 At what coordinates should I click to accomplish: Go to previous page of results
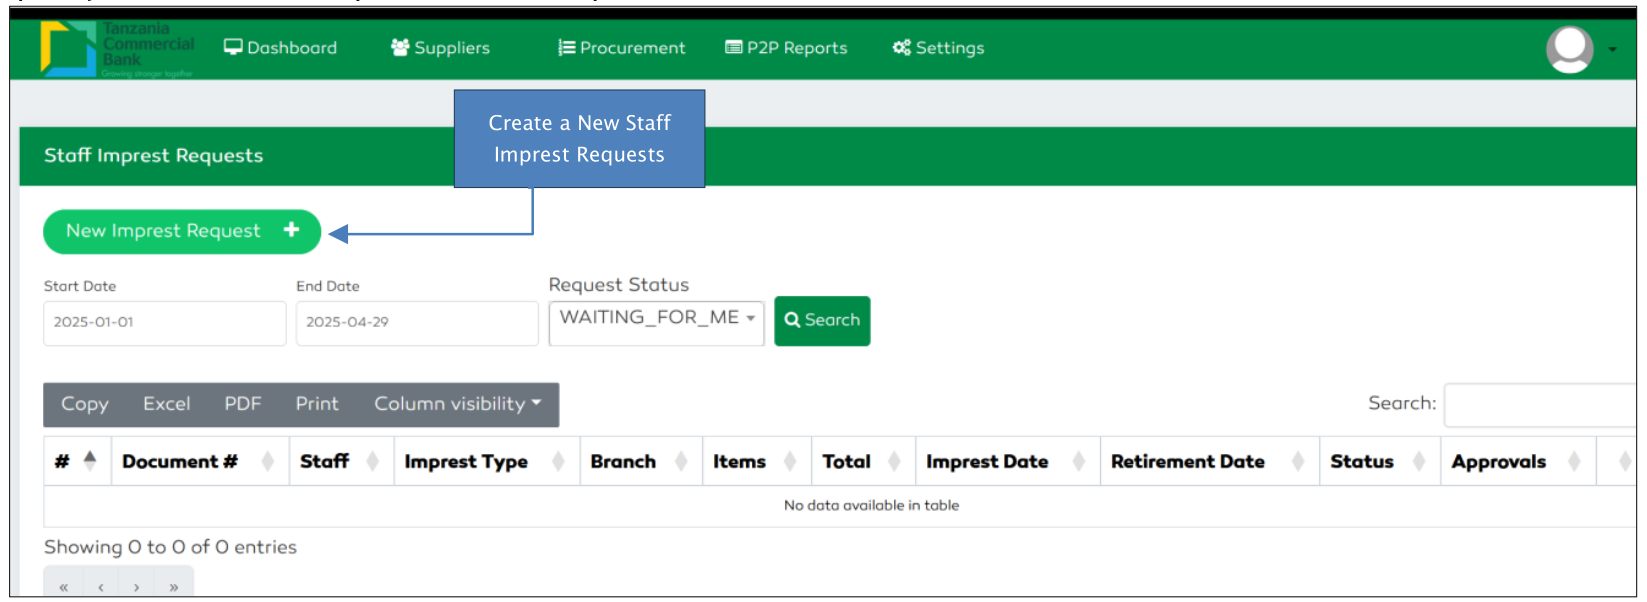pos(100,586)
